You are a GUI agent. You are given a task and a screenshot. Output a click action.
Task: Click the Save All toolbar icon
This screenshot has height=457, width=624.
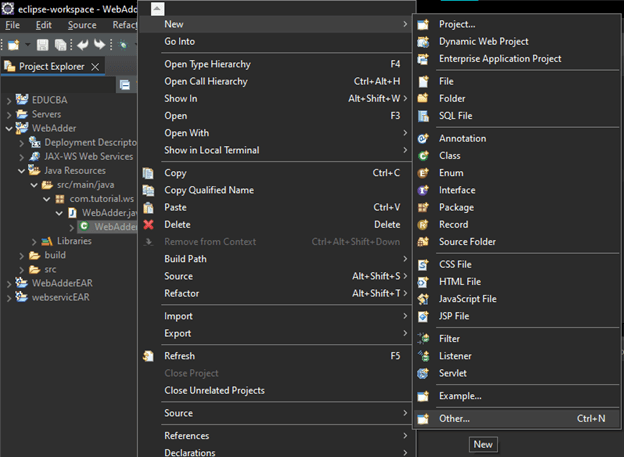tap(60, 45)
